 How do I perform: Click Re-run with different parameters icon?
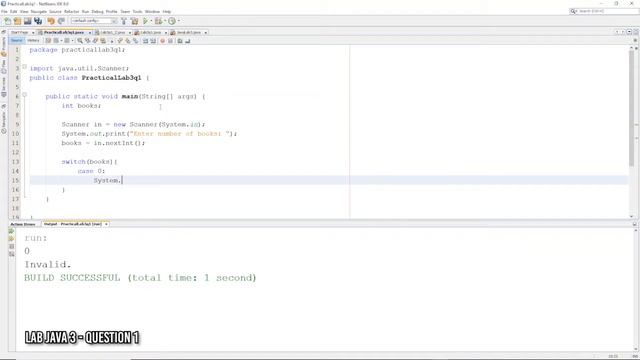coord(11,238)
